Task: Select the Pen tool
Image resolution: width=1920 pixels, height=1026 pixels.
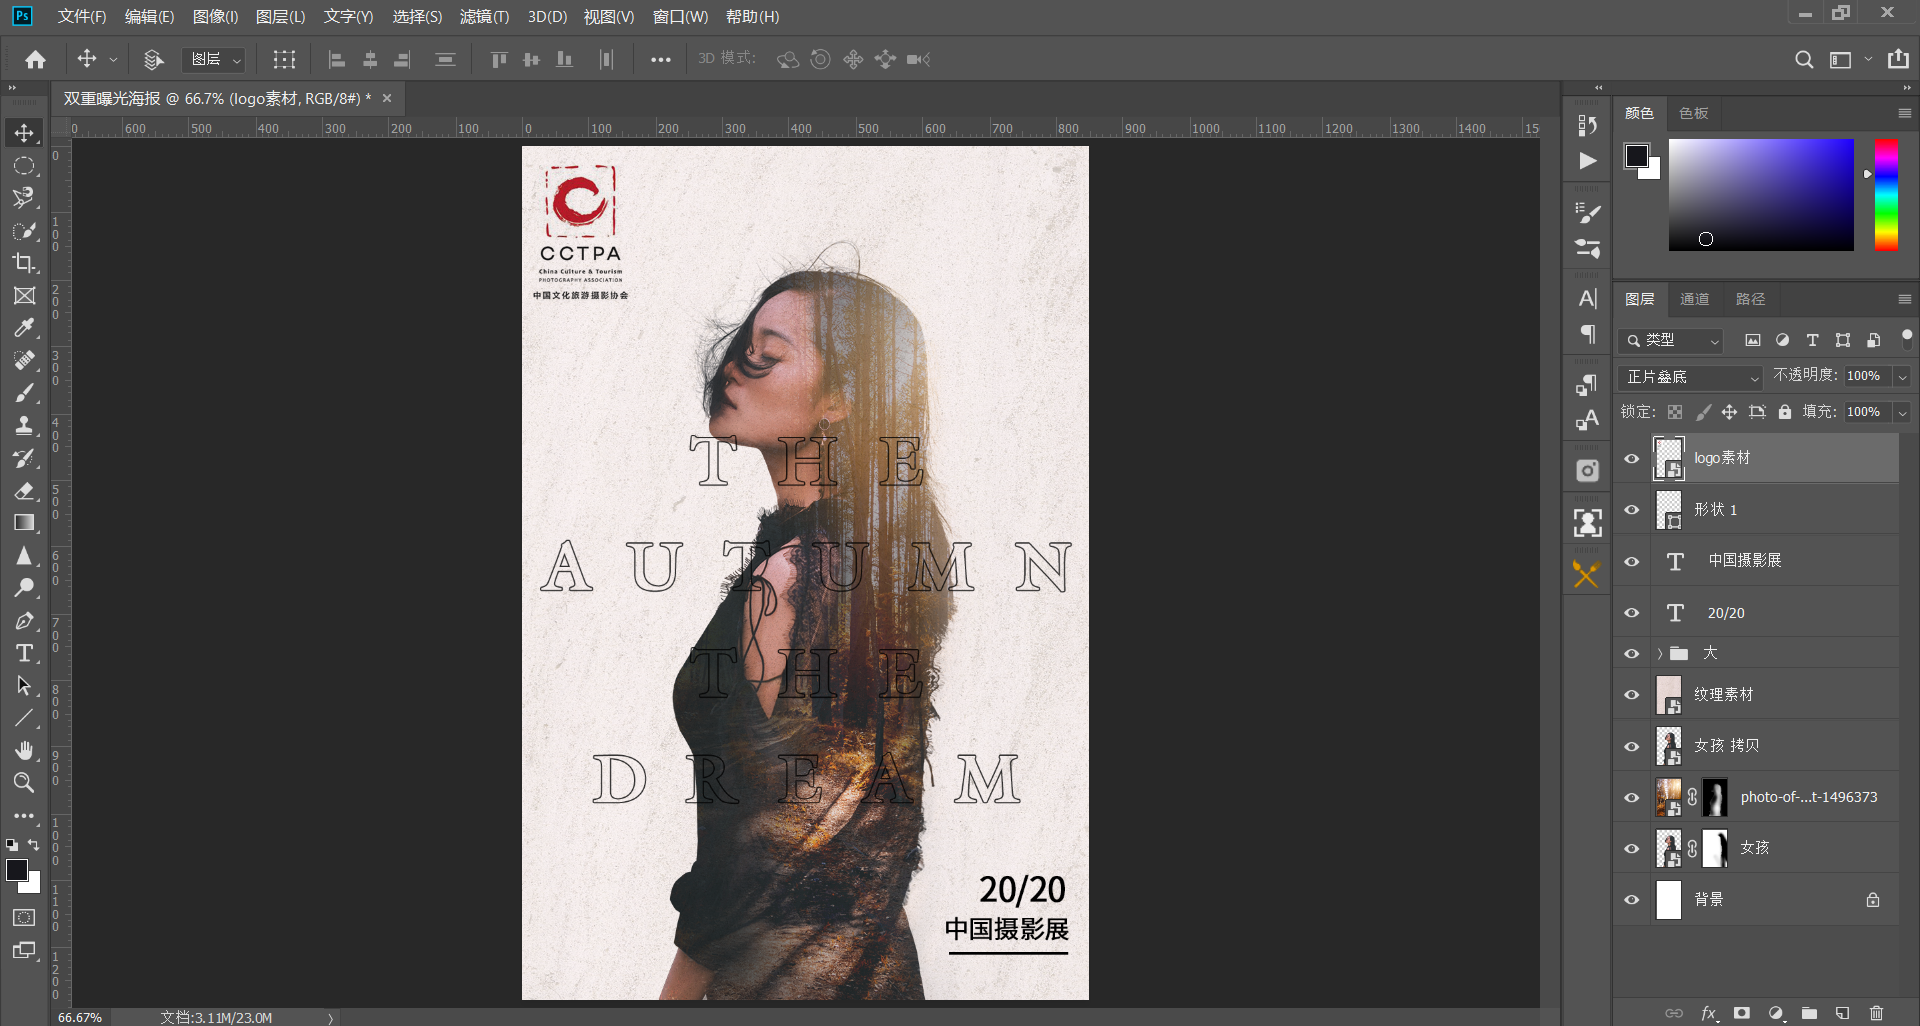Action: tap(24, 621)
